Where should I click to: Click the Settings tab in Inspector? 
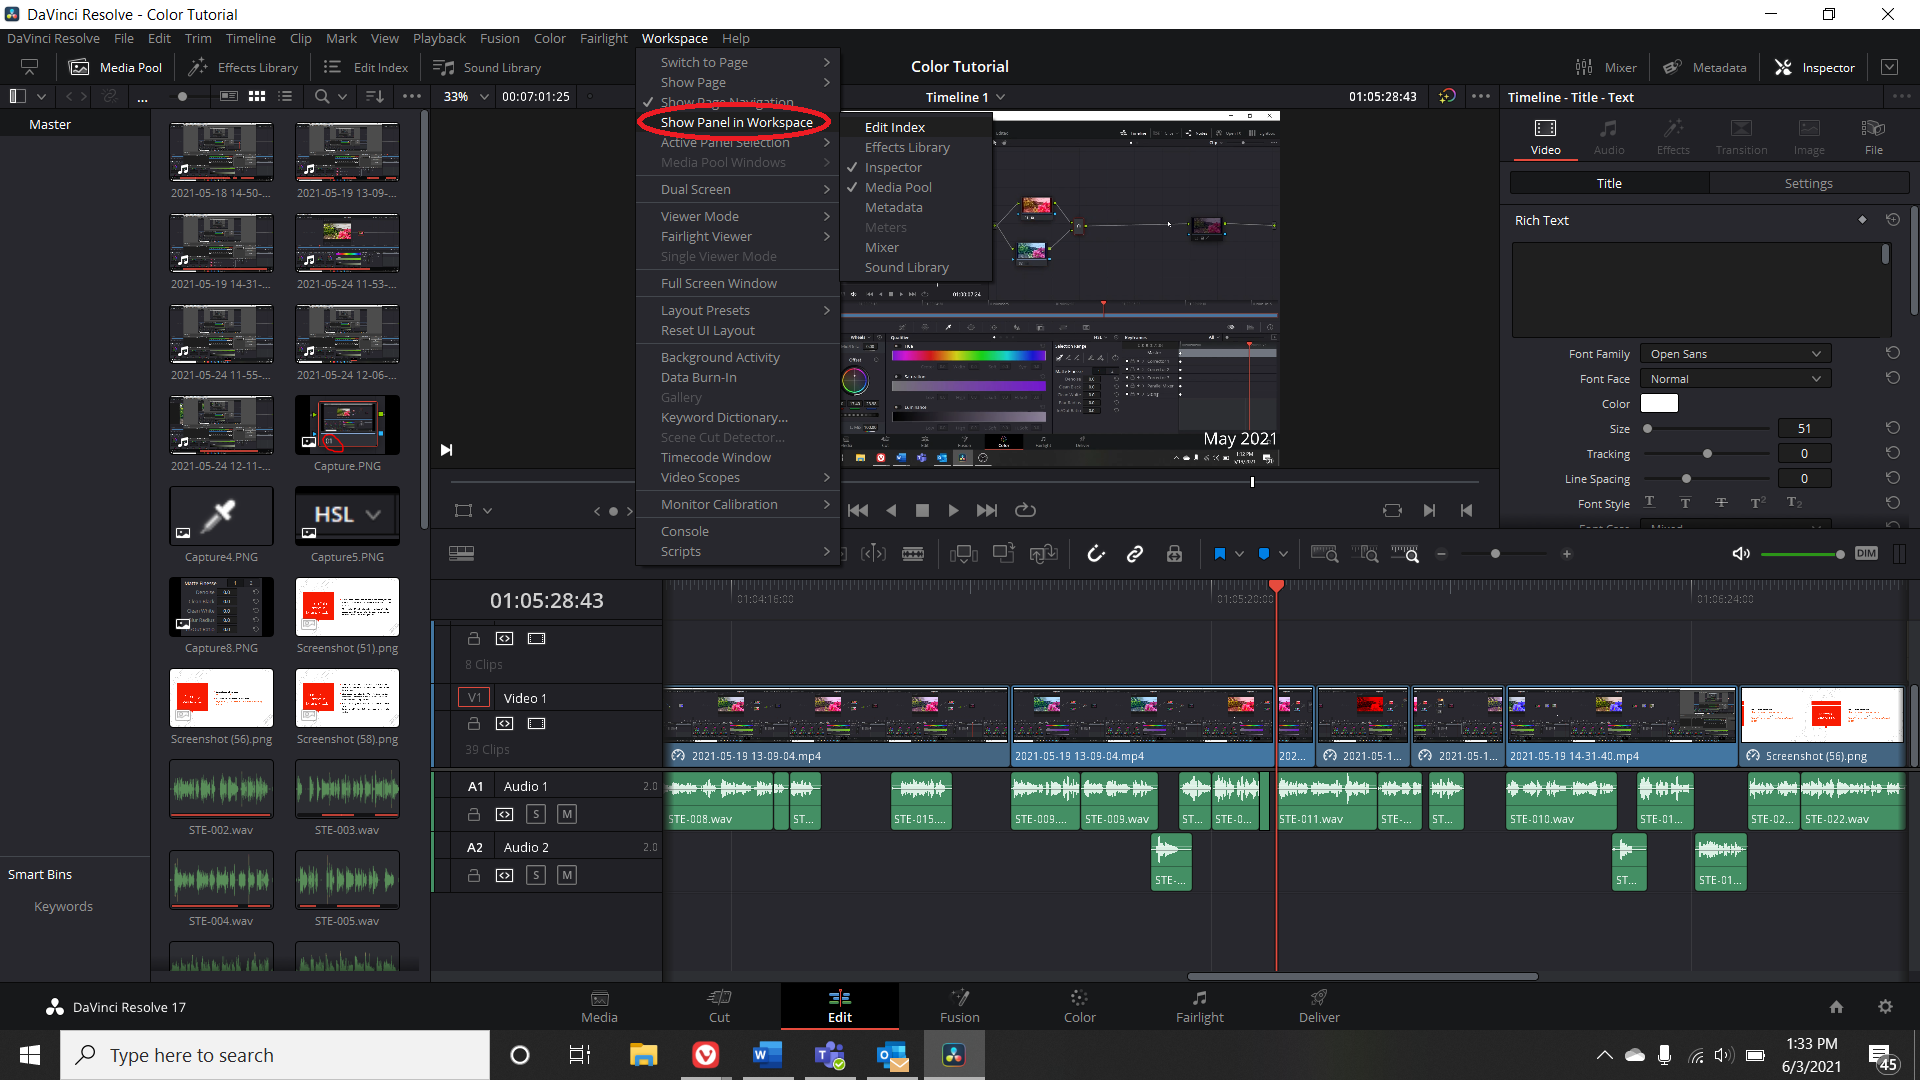pyautogui.click(x=1808, y=183)
